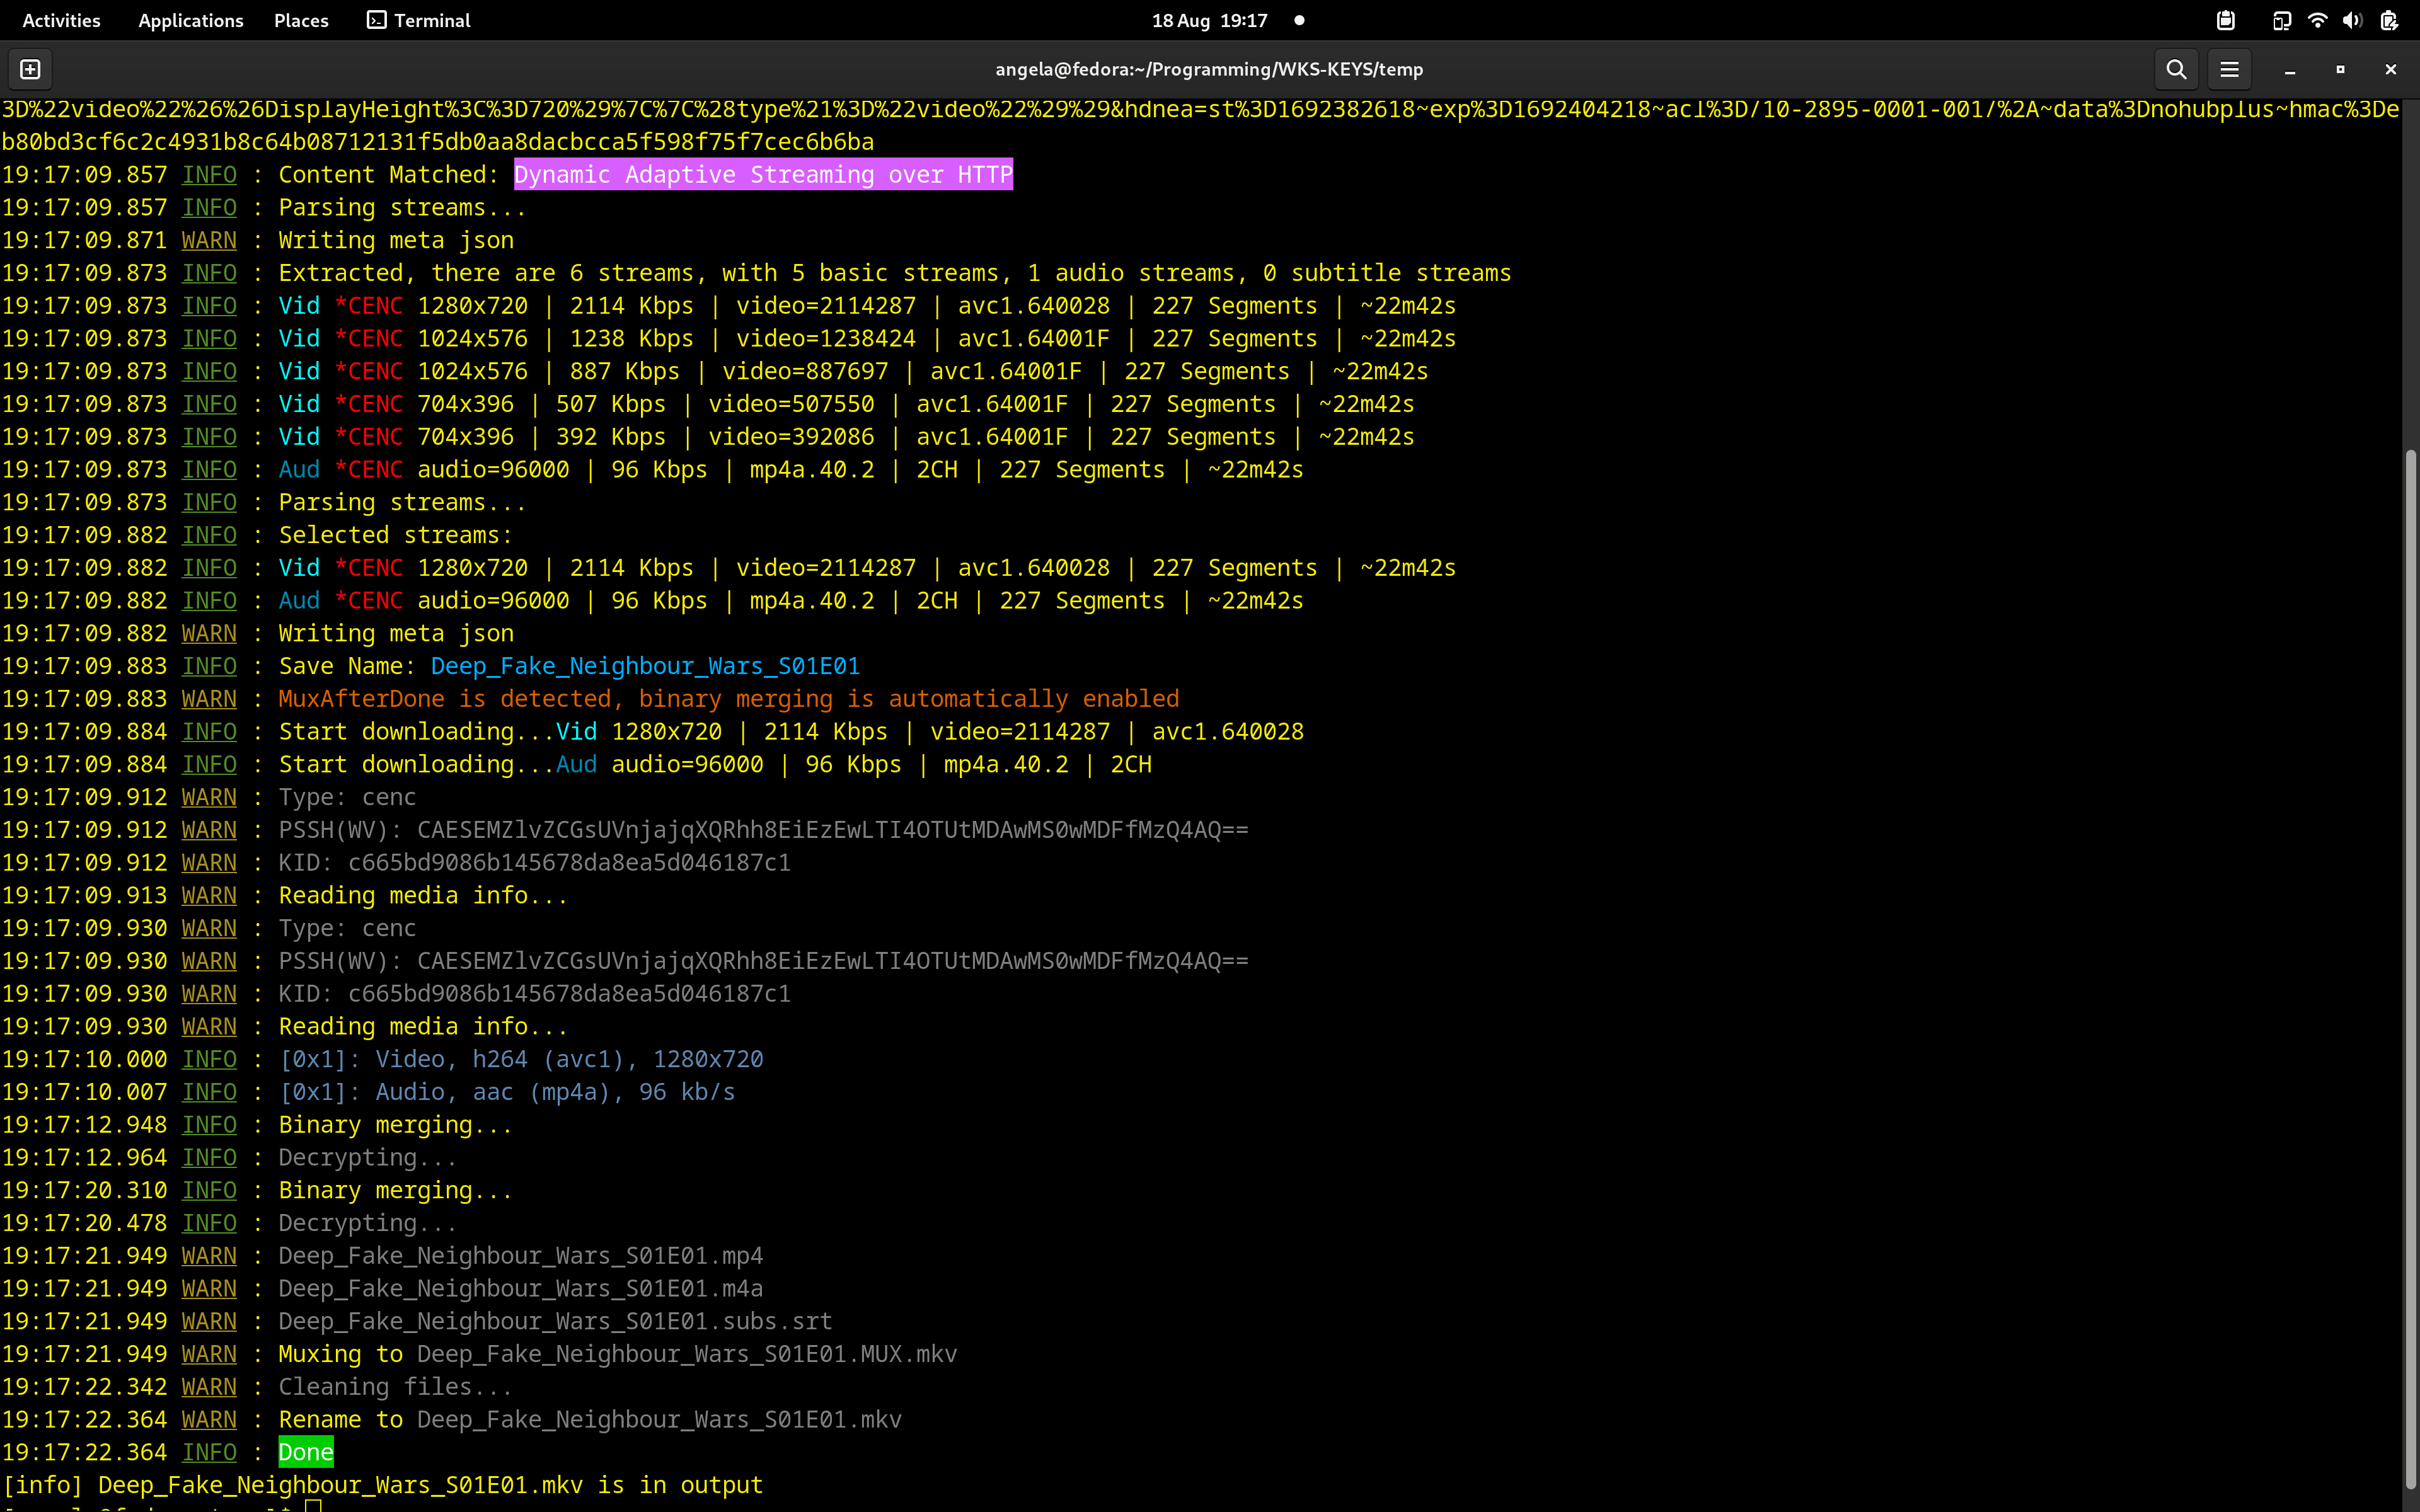Click the notification dot beside the clock

[x=1299, y=20]
